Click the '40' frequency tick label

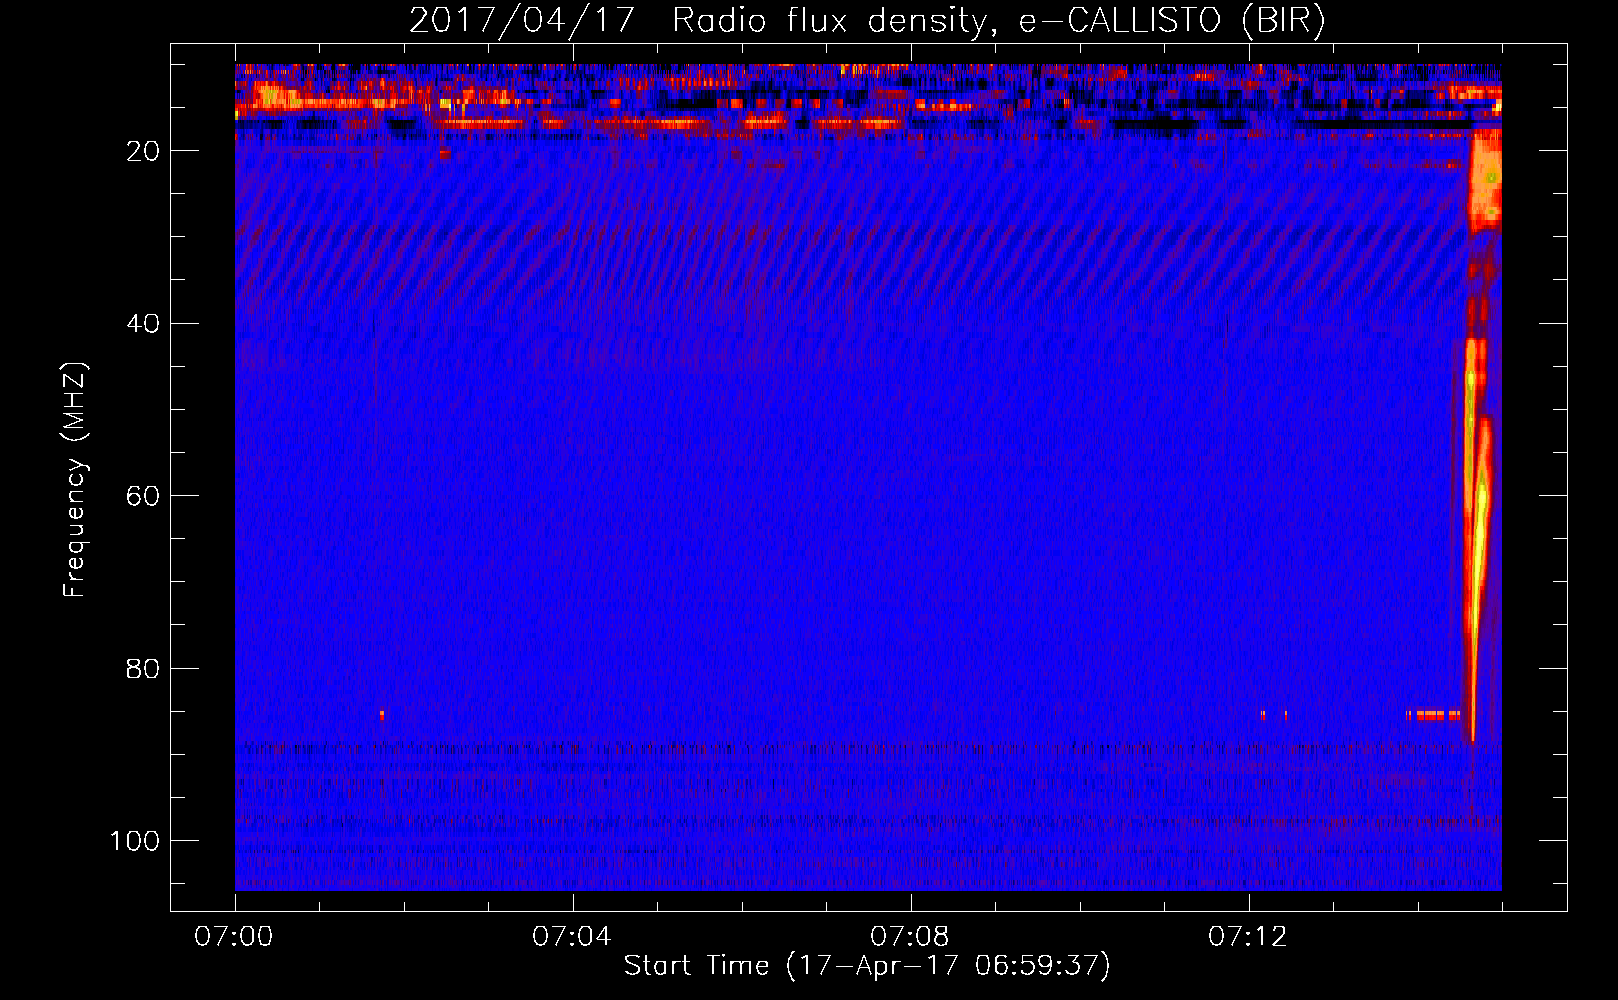pos(143,324)
